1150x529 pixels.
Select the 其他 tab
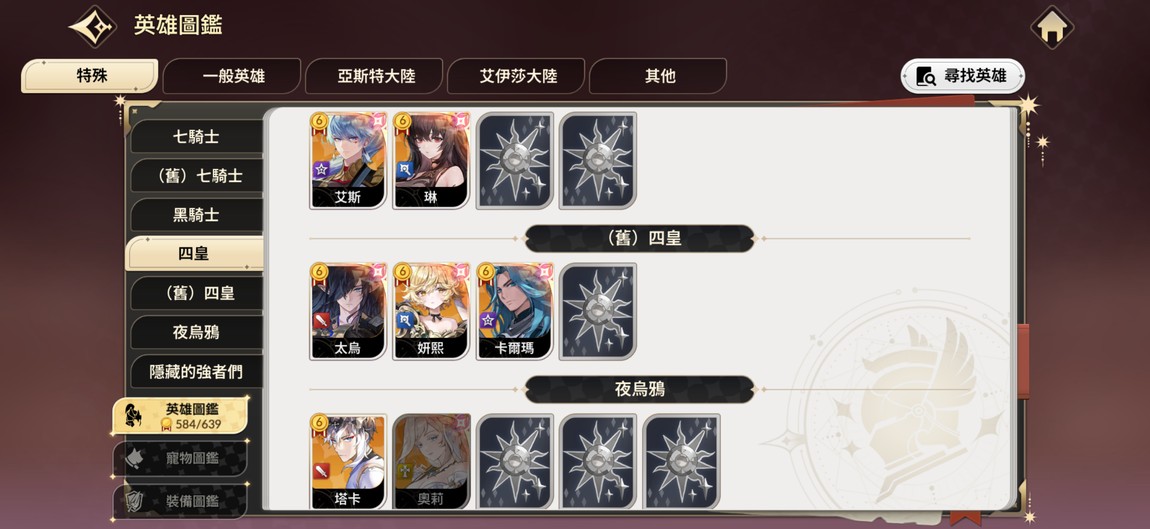(658, 76)
